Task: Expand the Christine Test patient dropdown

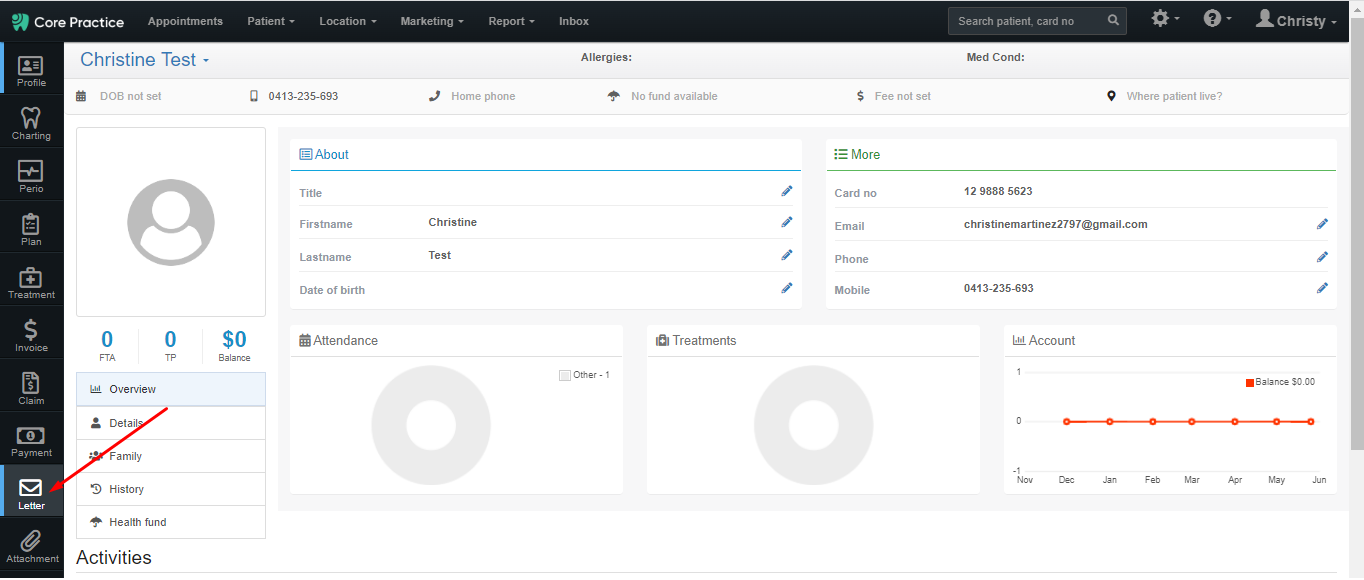Action: coord(145,60)
